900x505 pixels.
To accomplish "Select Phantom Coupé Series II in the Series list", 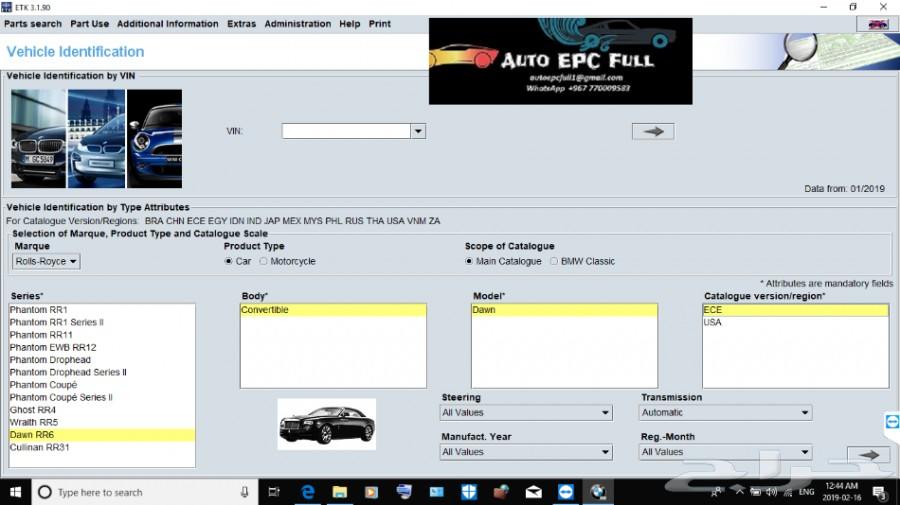I will coord(102,397).
